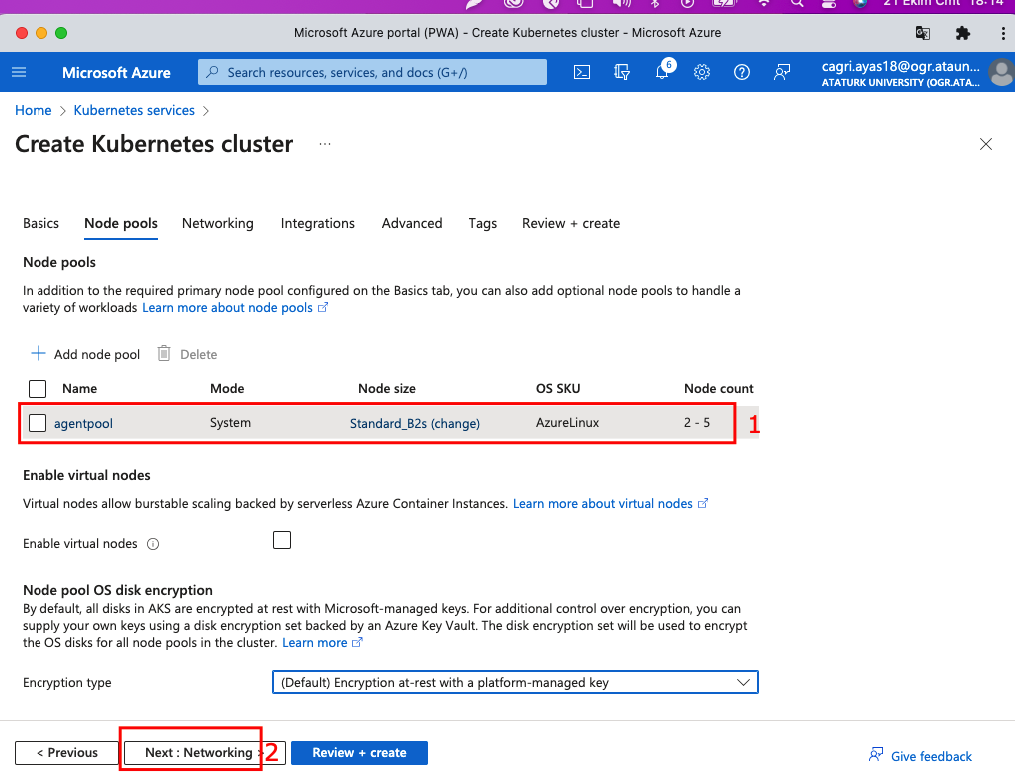Click the Review + create button
Viewport: 1015px width, 779px height.
coord(359,752)
